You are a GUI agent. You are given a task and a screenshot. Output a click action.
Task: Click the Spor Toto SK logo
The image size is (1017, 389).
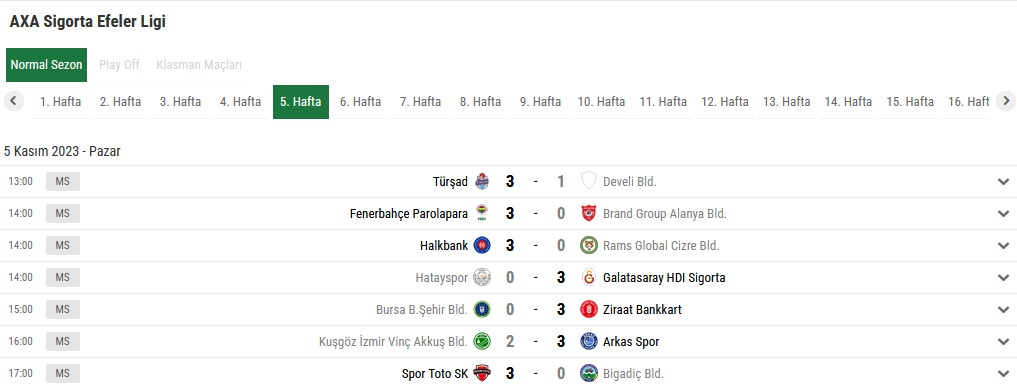(482, 373)
